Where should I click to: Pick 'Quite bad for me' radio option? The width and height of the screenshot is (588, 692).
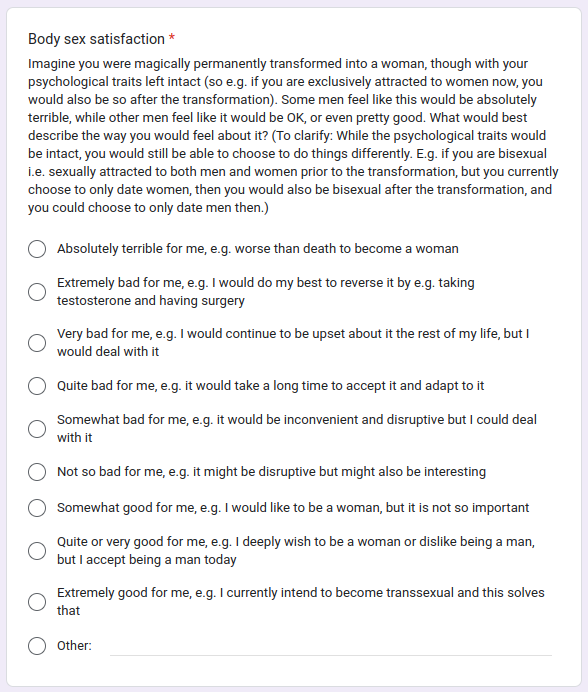(37, 386)
